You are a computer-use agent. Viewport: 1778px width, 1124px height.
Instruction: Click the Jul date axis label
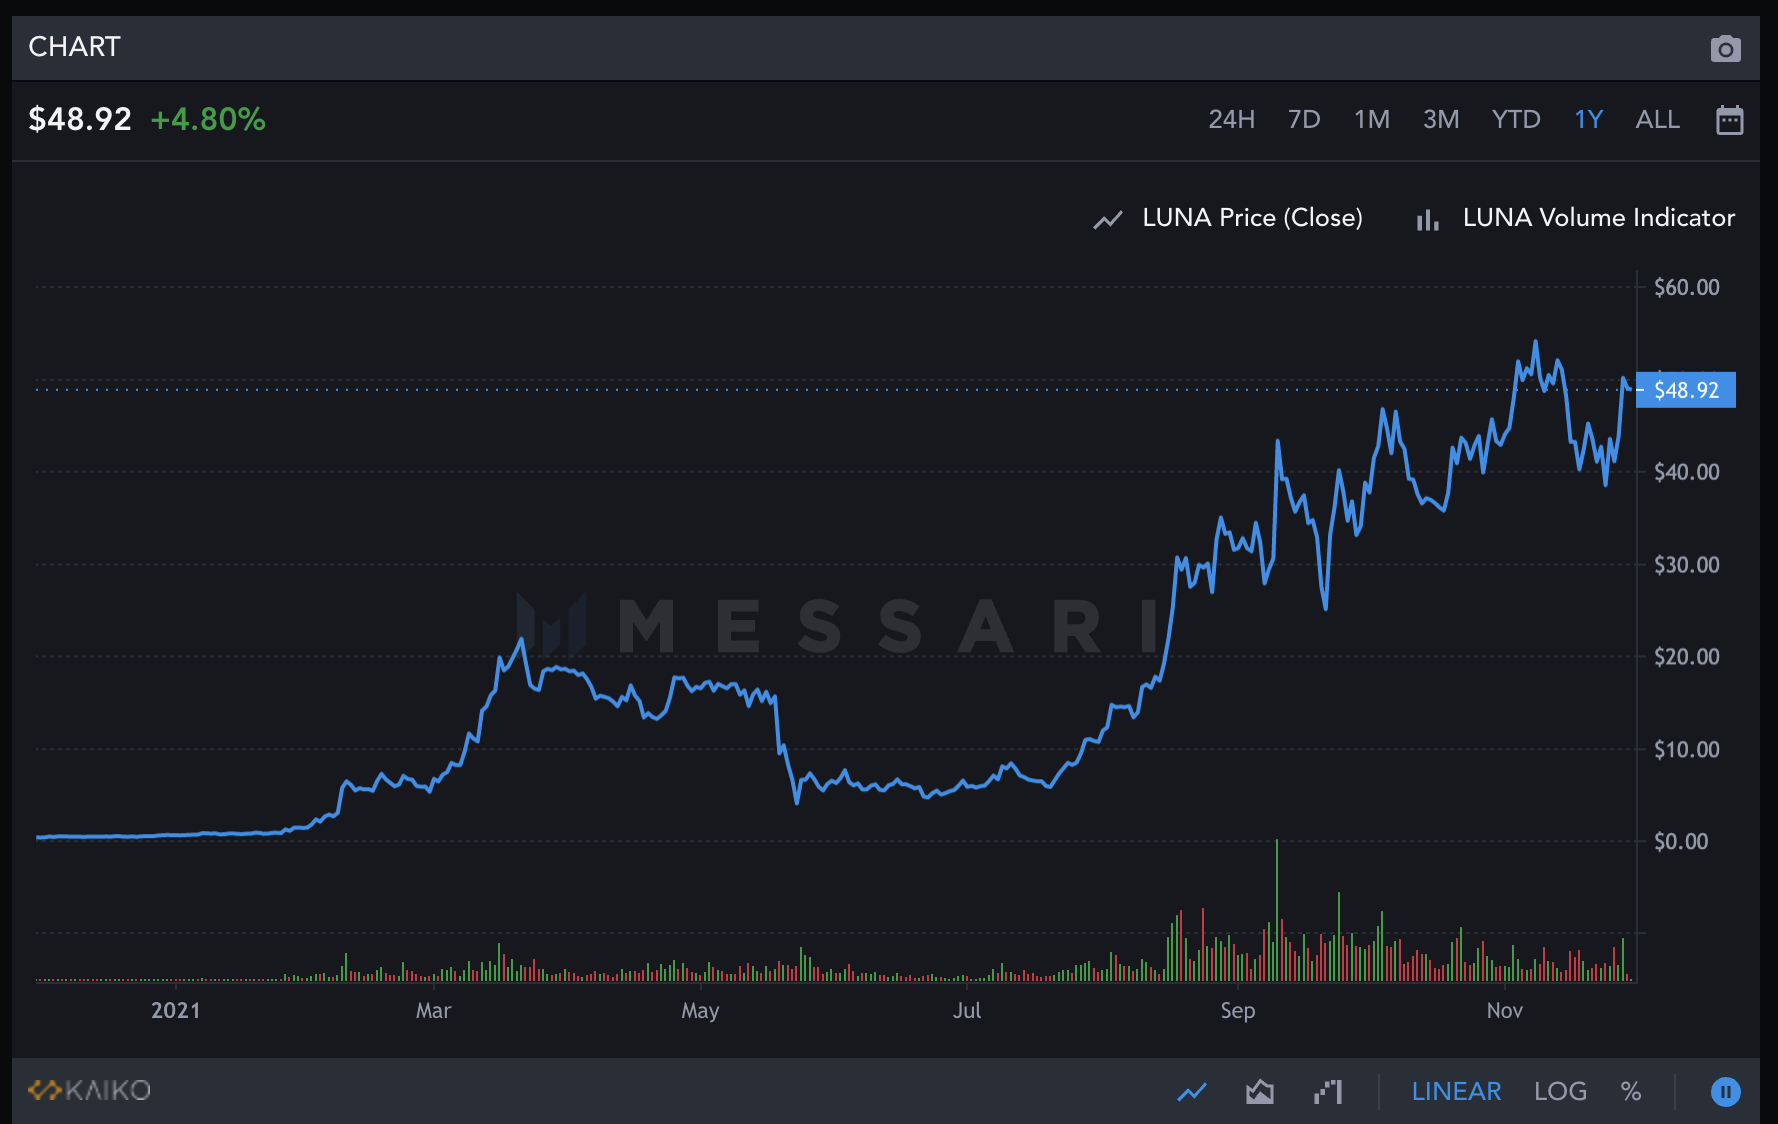coord(967,1011)
